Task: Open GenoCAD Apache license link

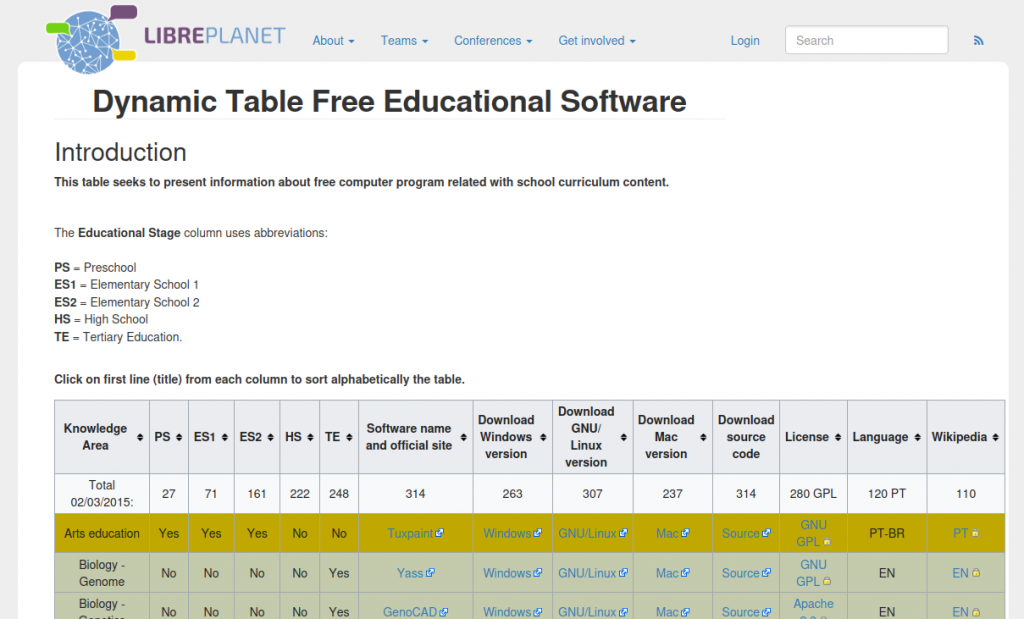Action: tap(813, 605)
